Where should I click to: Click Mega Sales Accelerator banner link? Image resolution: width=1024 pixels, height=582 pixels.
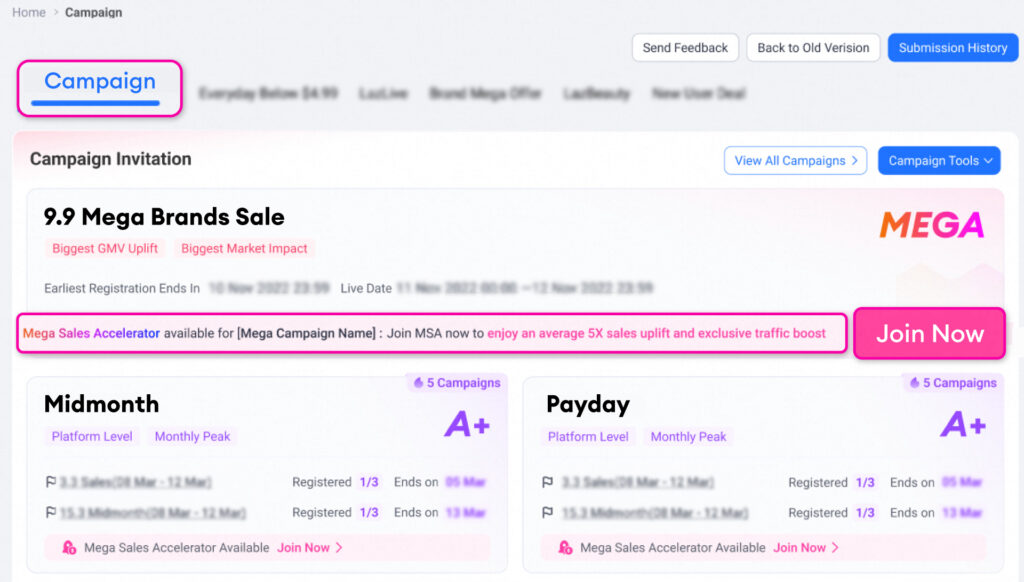[91, 333]
